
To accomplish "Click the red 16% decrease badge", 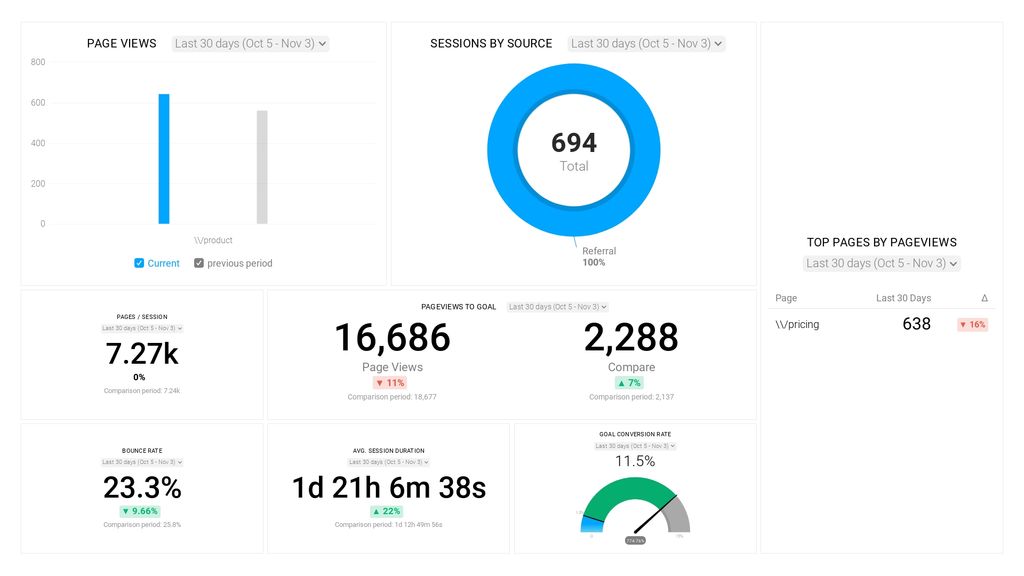I will coord(972,325).
